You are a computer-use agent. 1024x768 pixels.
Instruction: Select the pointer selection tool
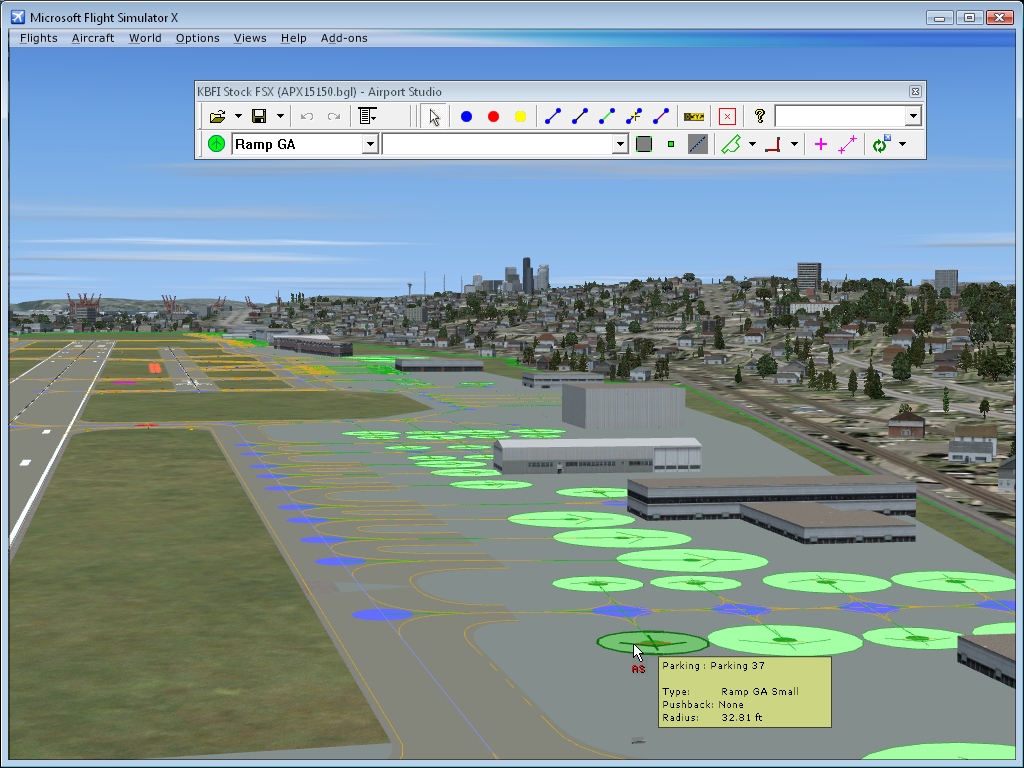[434, 116]
